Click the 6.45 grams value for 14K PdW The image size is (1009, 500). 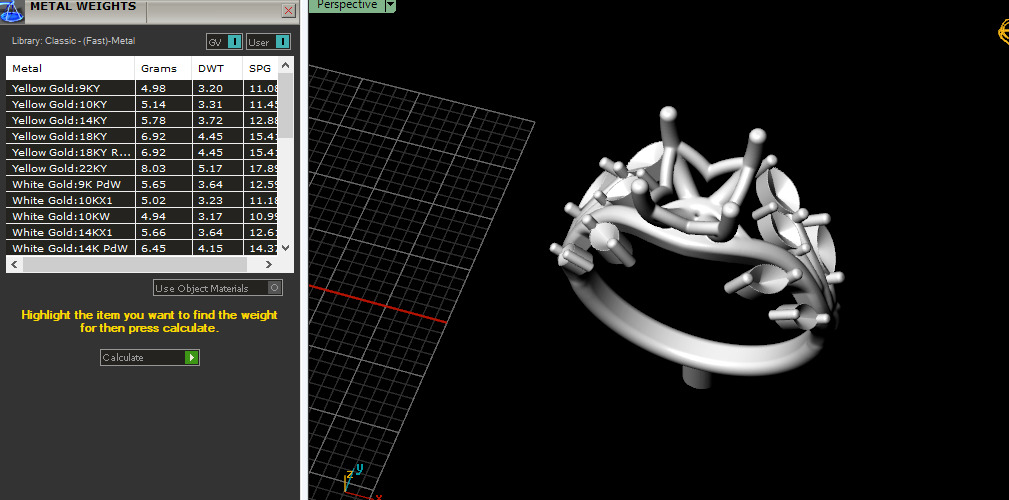tap(153, 248)
